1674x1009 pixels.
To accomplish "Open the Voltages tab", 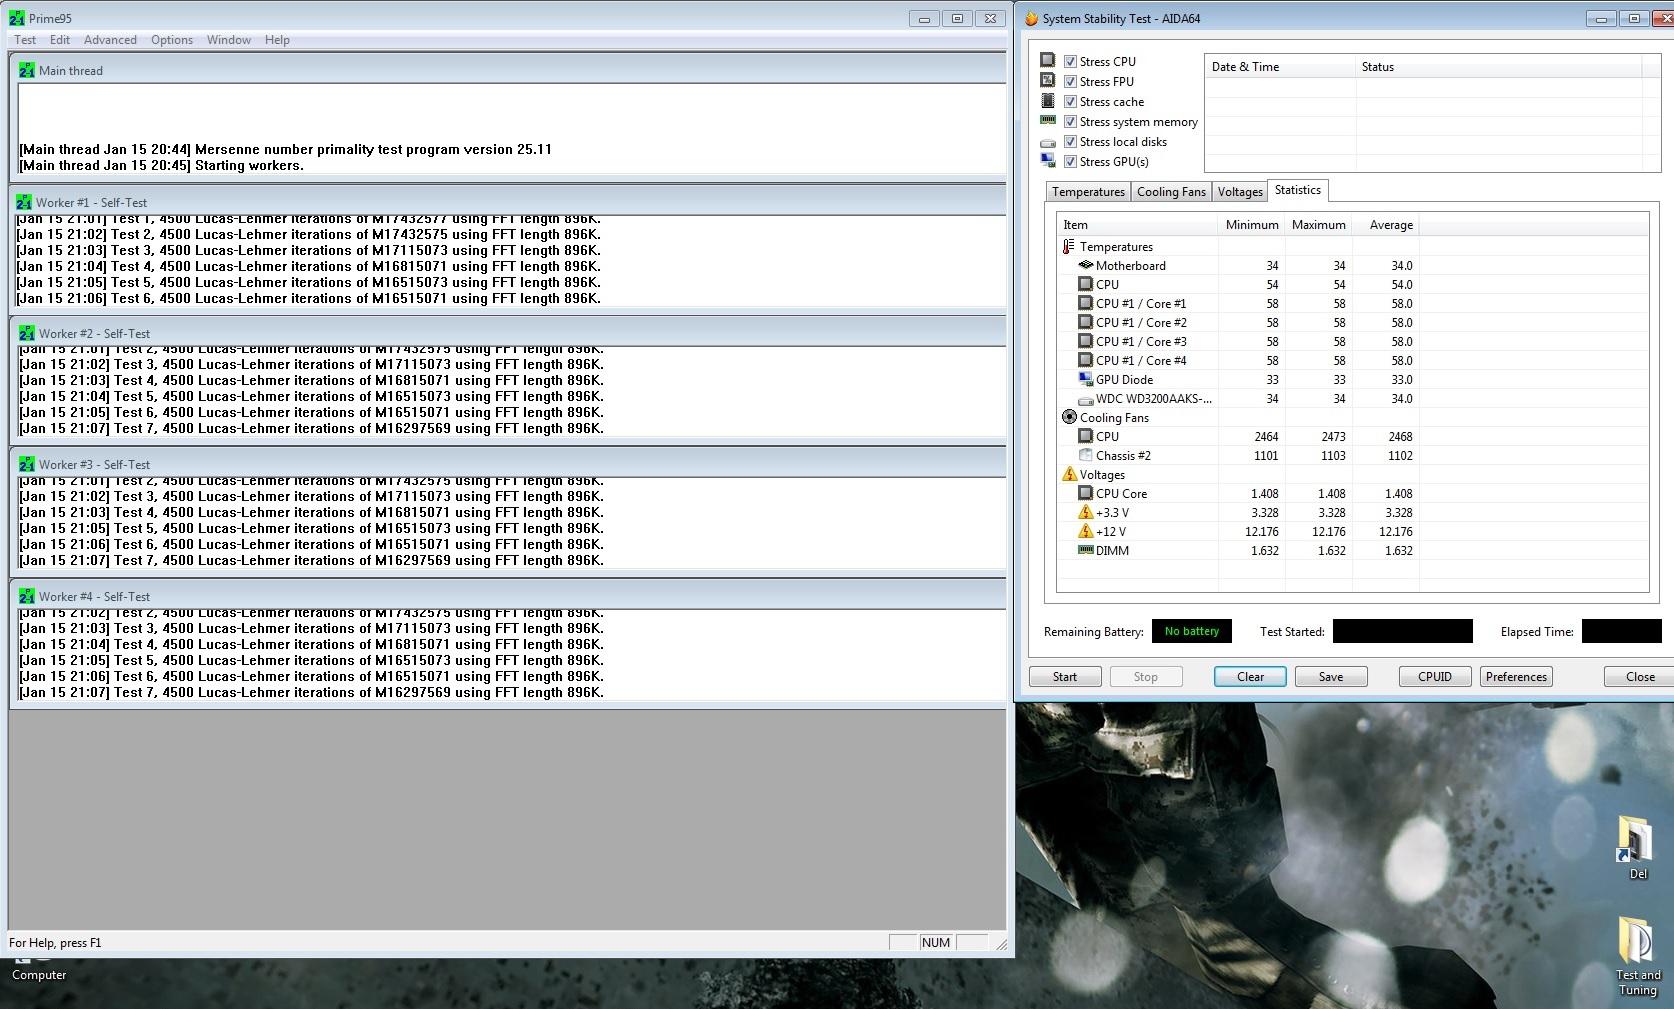I will [1240, 192].
